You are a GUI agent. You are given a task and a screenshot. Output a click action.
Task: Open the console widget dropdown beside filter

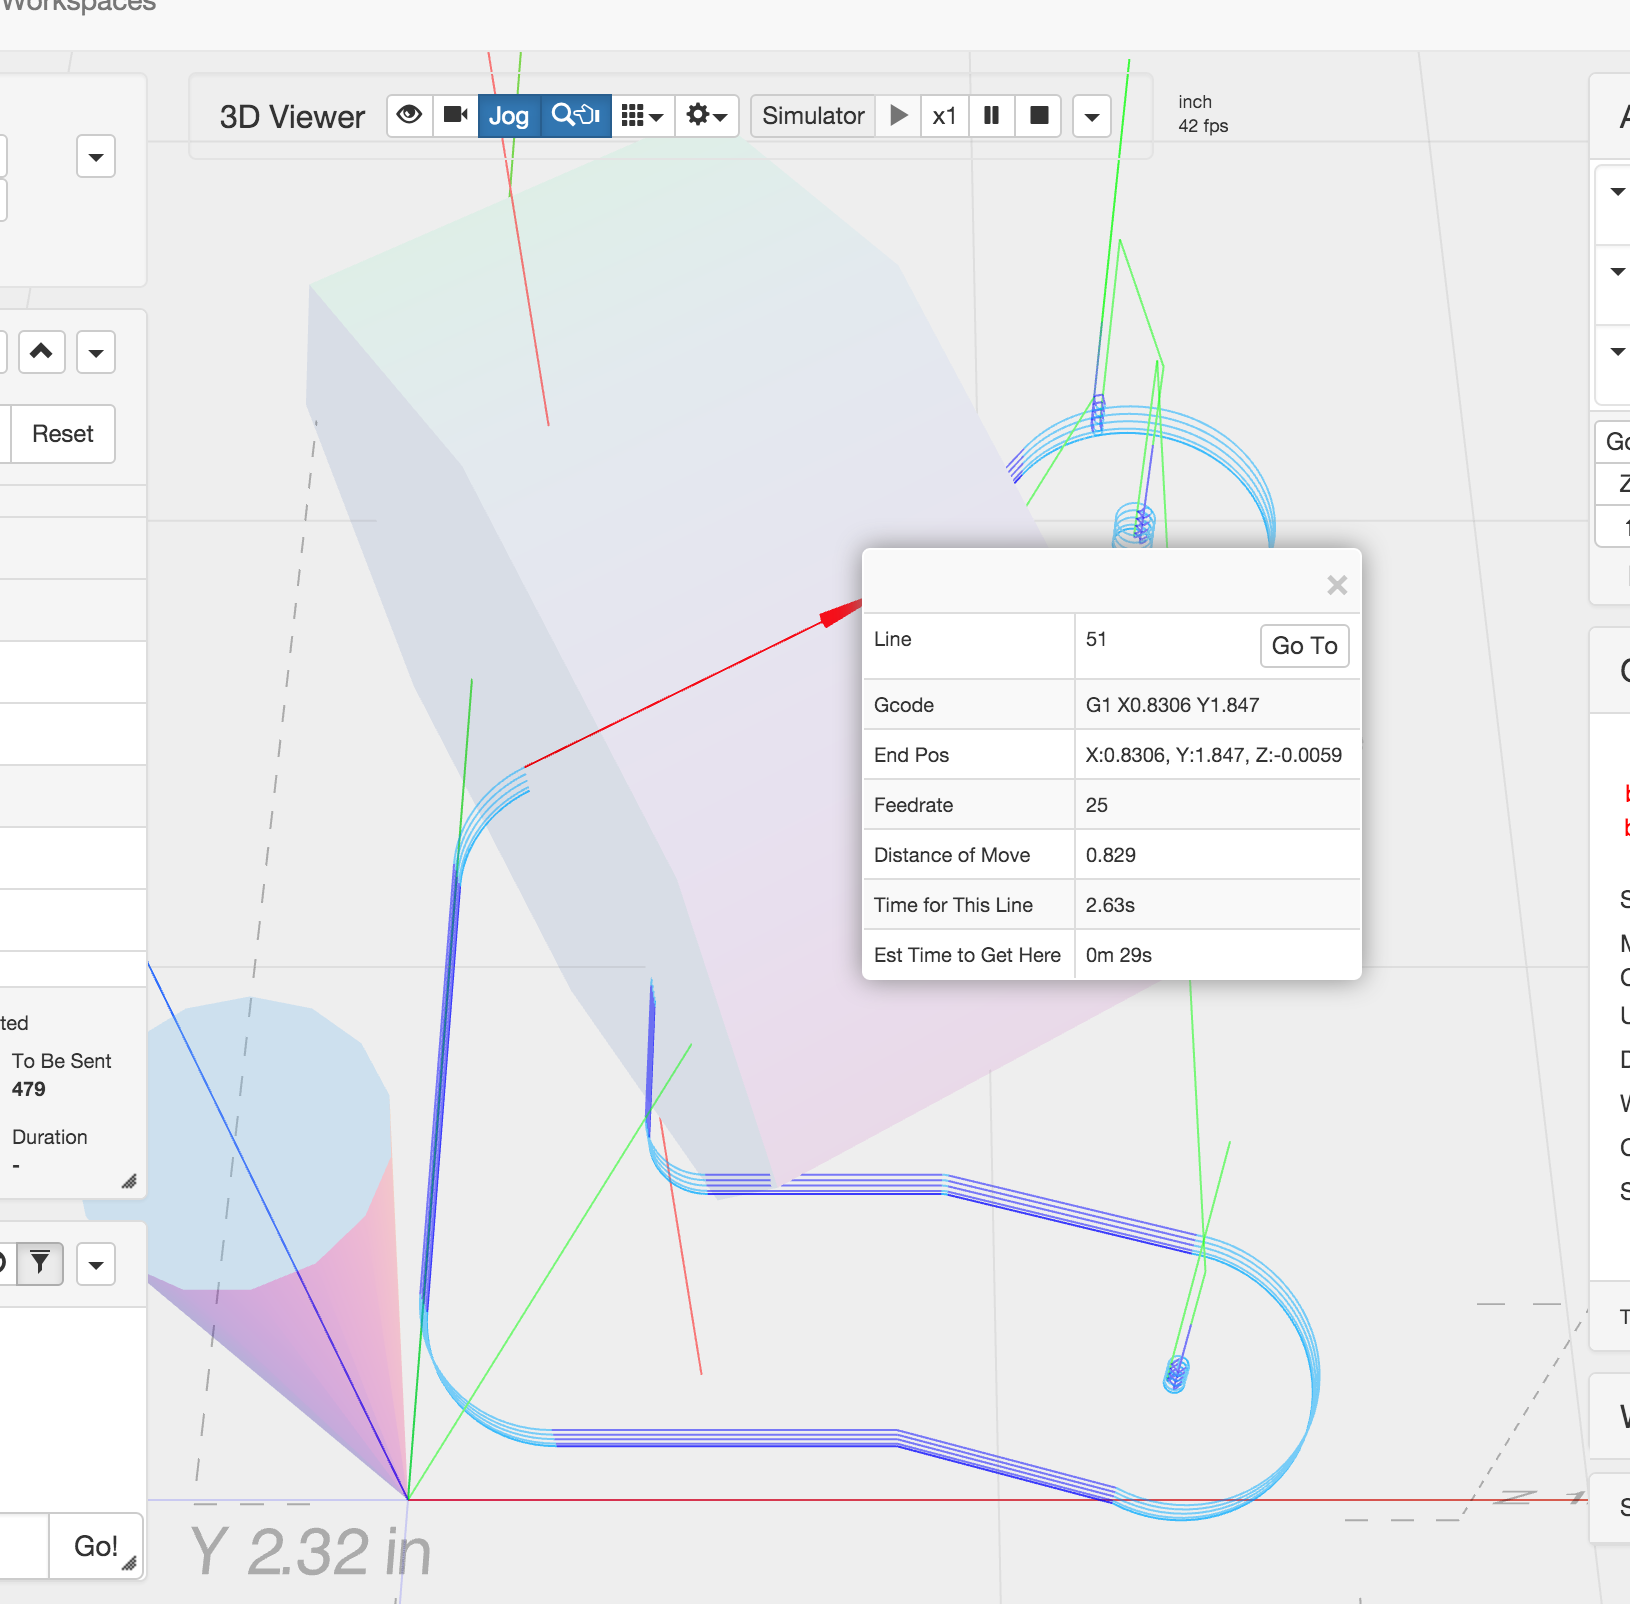96,1265
